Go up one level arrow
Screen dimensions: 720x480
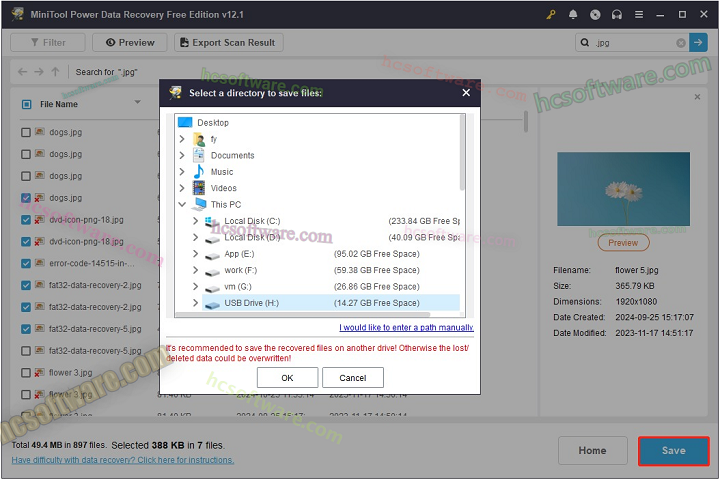[56, 72]
